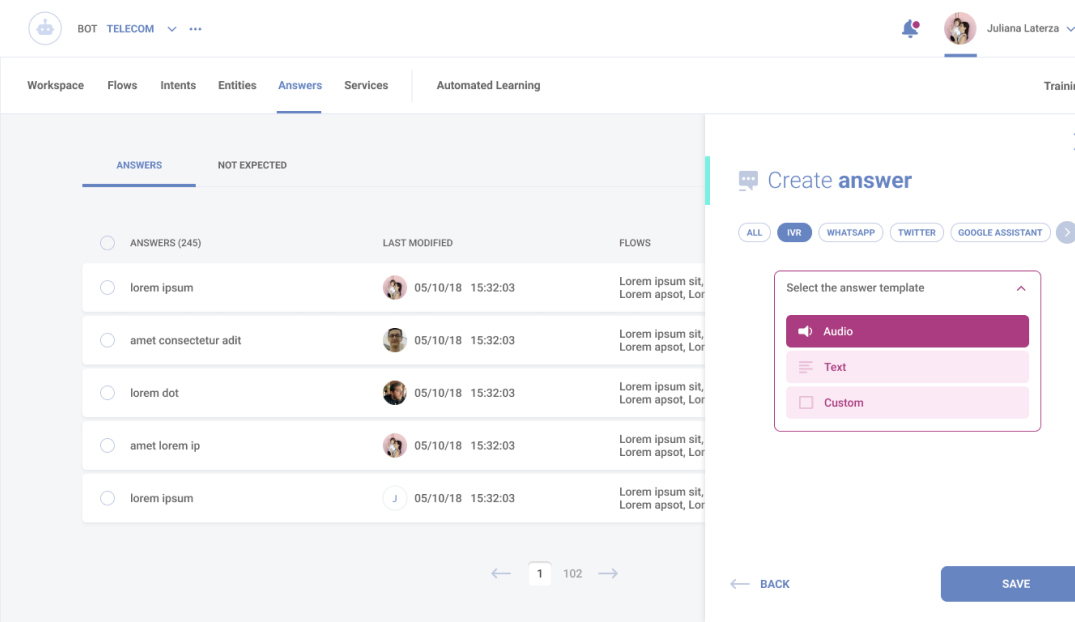Click the Create answer chat icon
Image resolution: width=1075 pixels, height=622 pixels.
748,181
